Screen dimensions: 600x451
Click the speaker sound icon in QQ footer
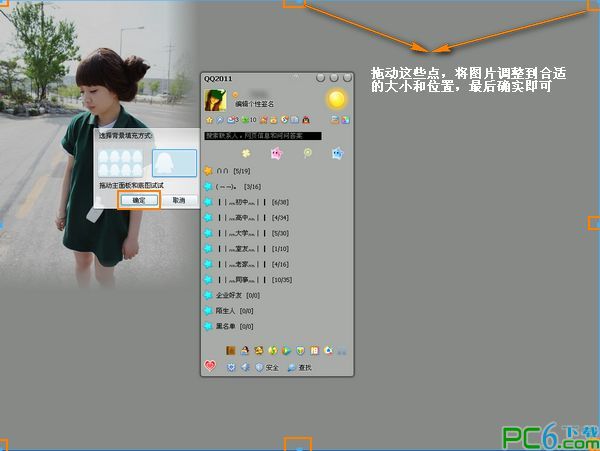pyautogui.click(x=245, y=367)
